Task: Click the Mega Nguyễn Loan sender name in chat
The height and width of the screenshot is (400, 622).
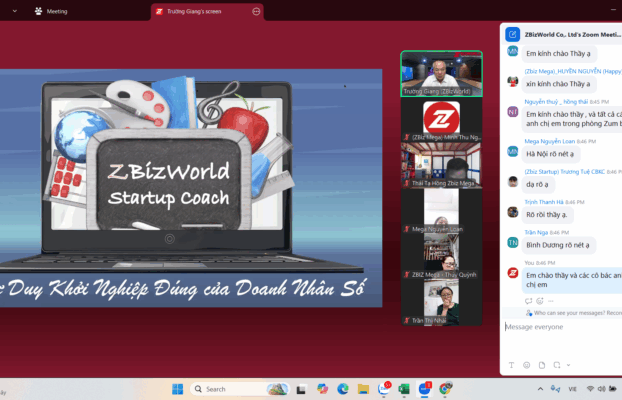Action: pos(549,141)
